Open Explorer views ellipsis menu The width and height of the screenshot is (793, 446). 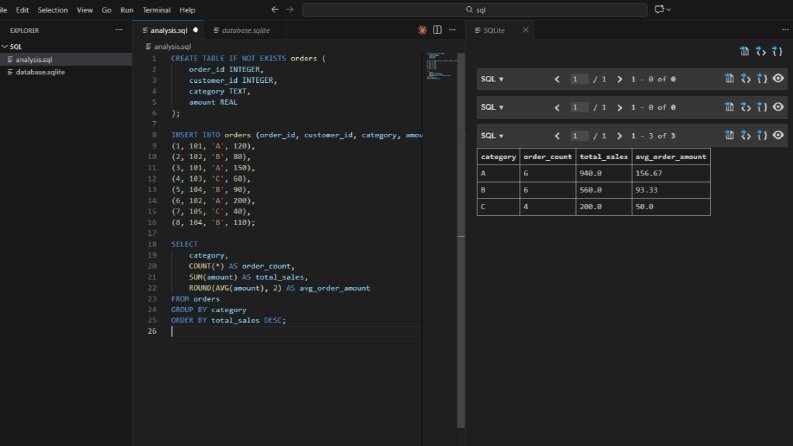(119, 30)
